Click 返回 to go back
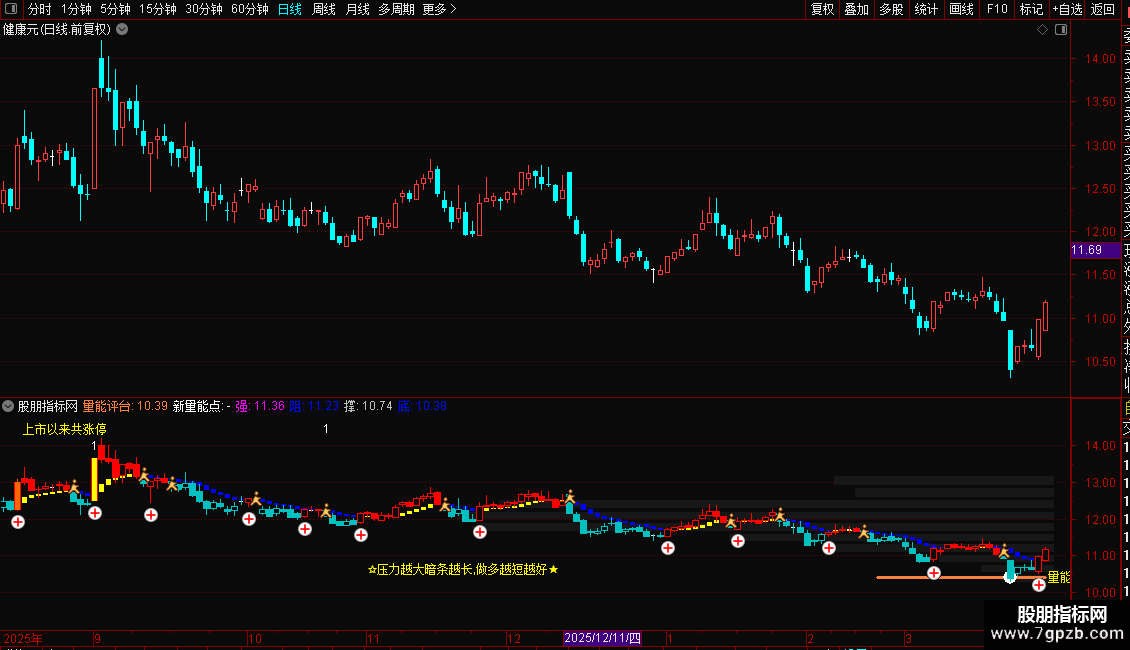1130x650 pixels. (1103, 9)
